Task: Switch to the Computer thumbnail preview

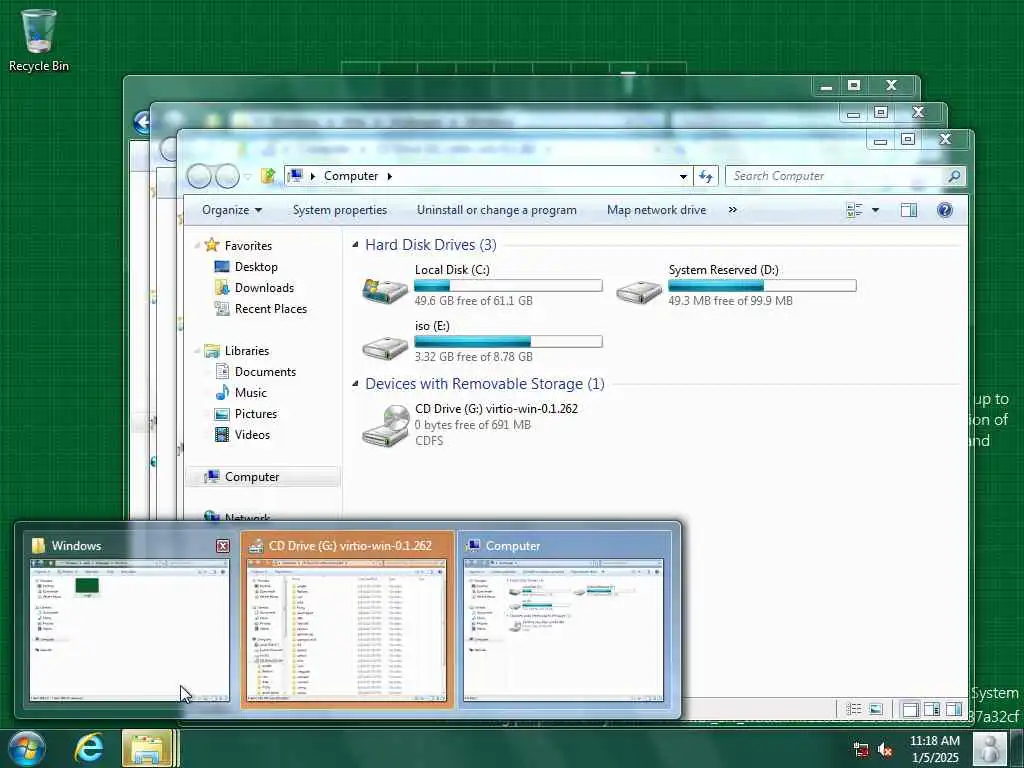Action: point(564,620)
